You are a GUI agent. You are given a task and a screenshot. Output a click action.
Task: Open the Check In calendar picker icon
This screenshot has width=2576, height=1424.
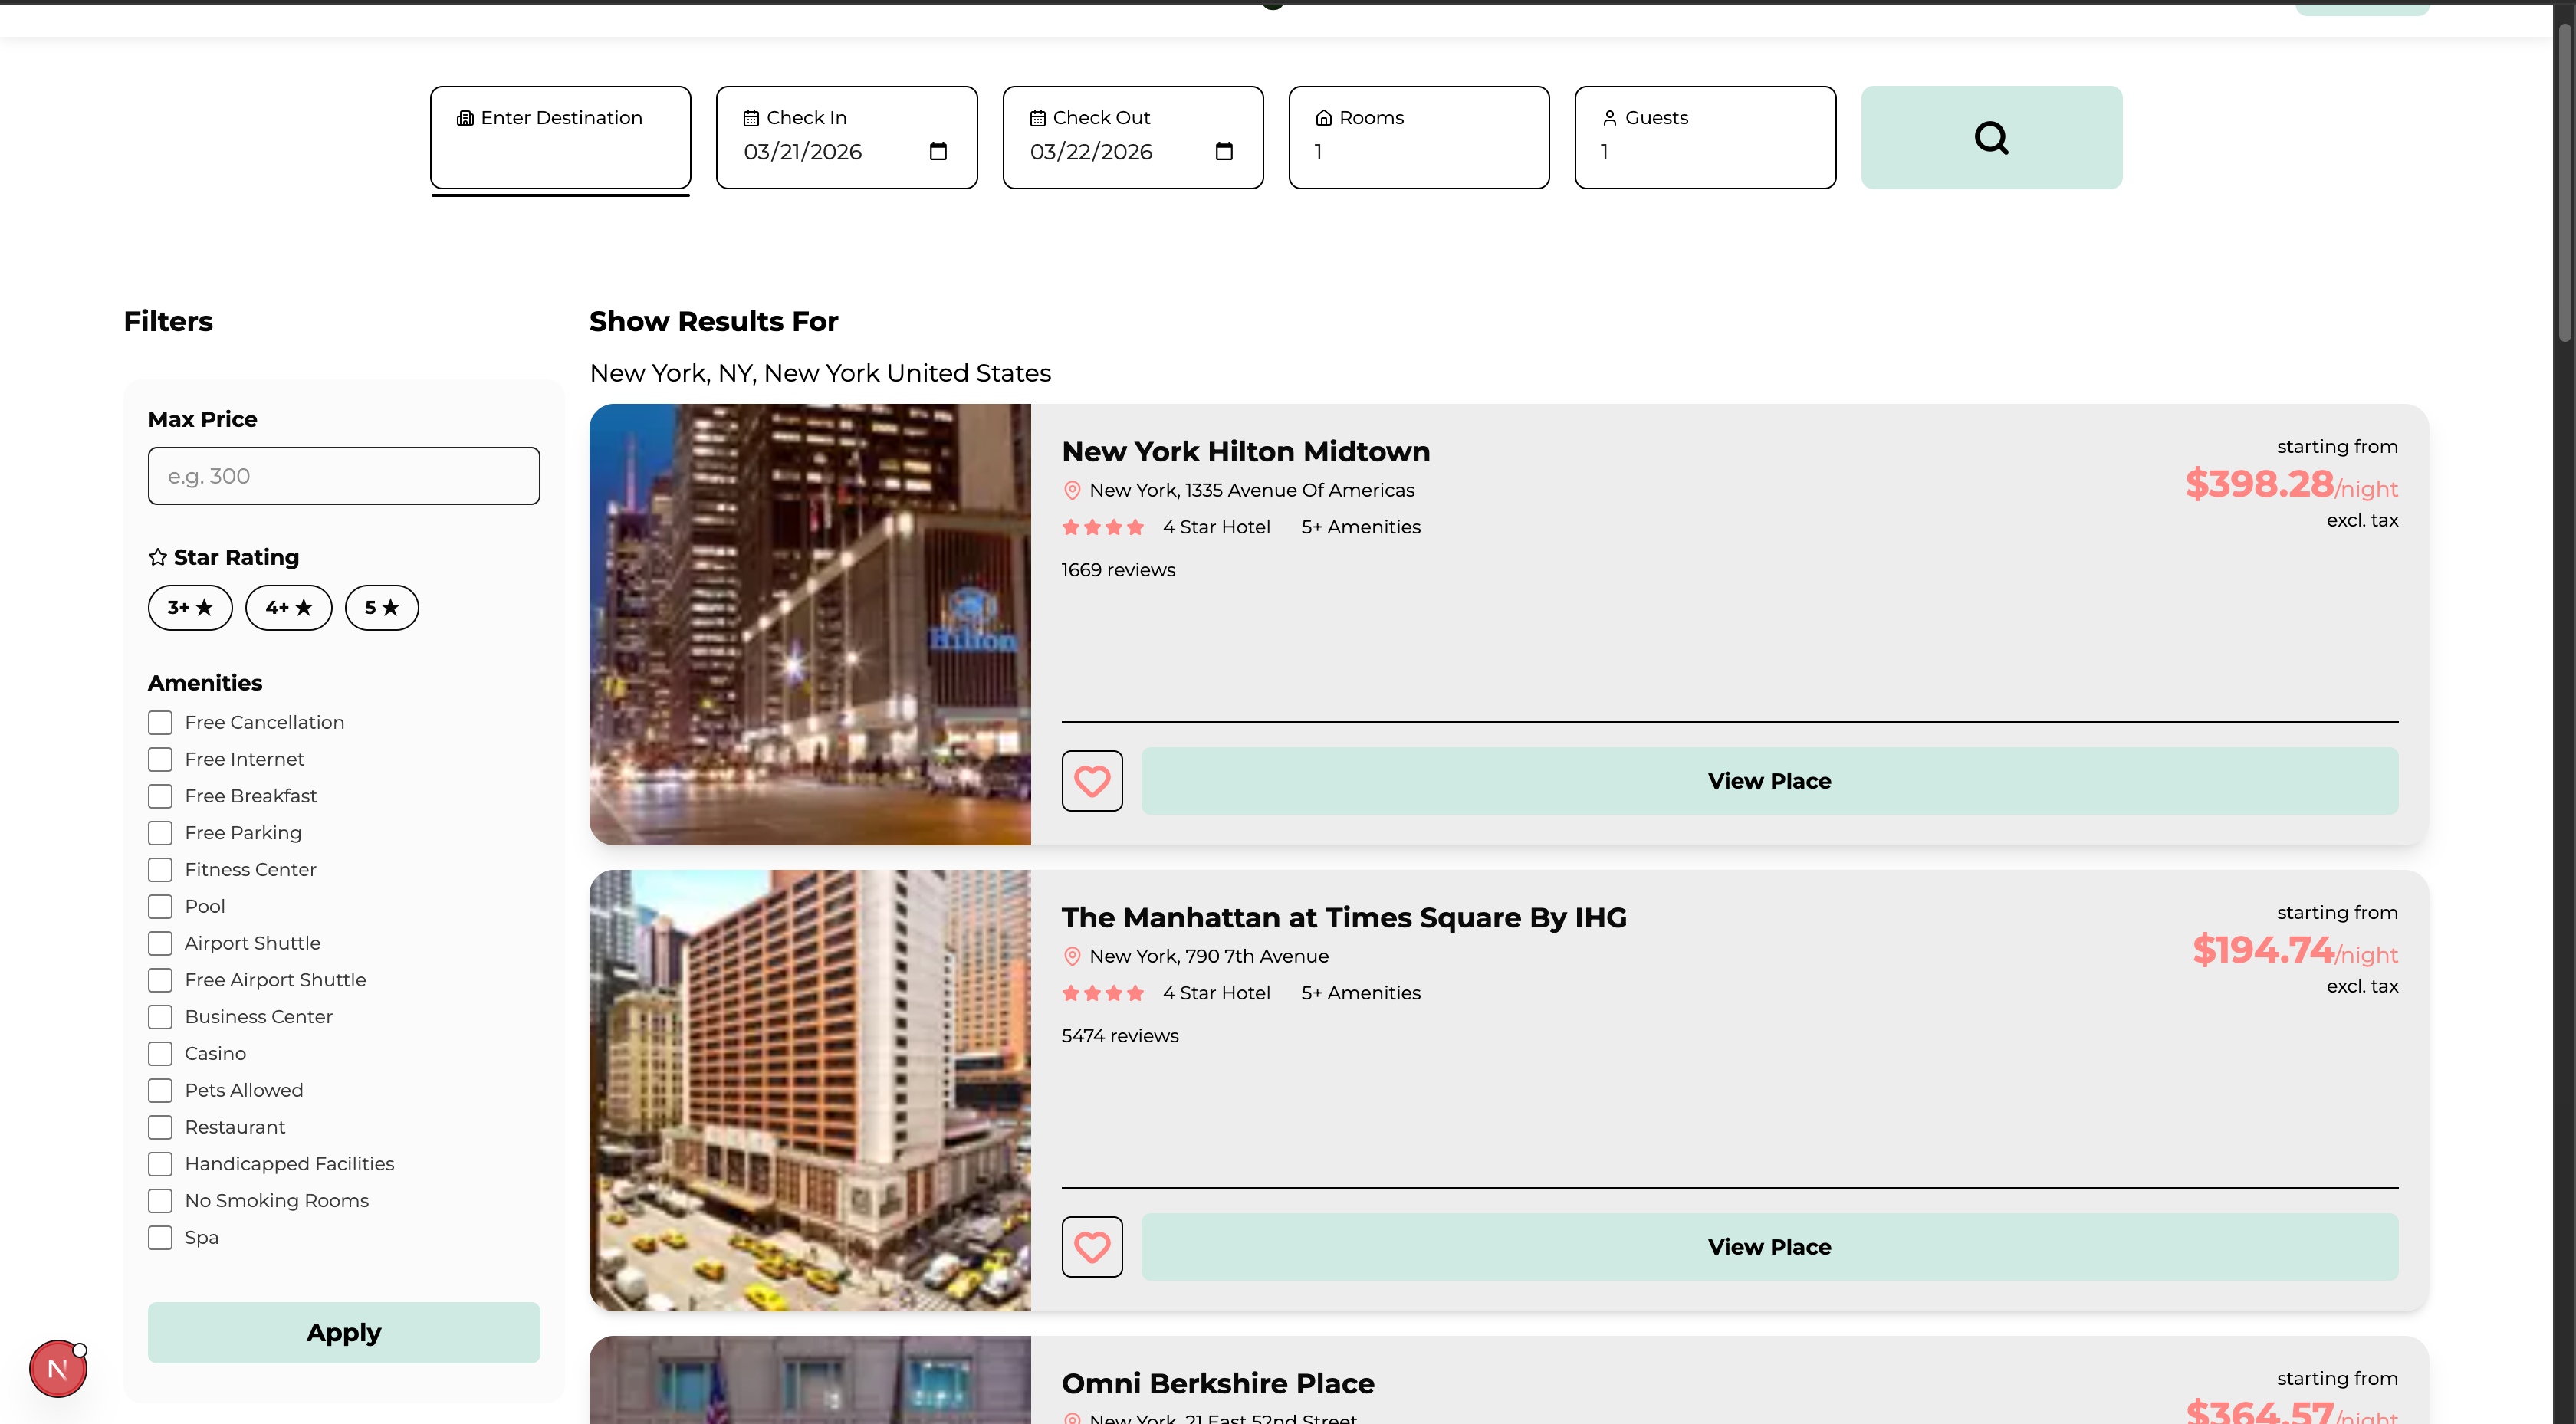(938, 151)
